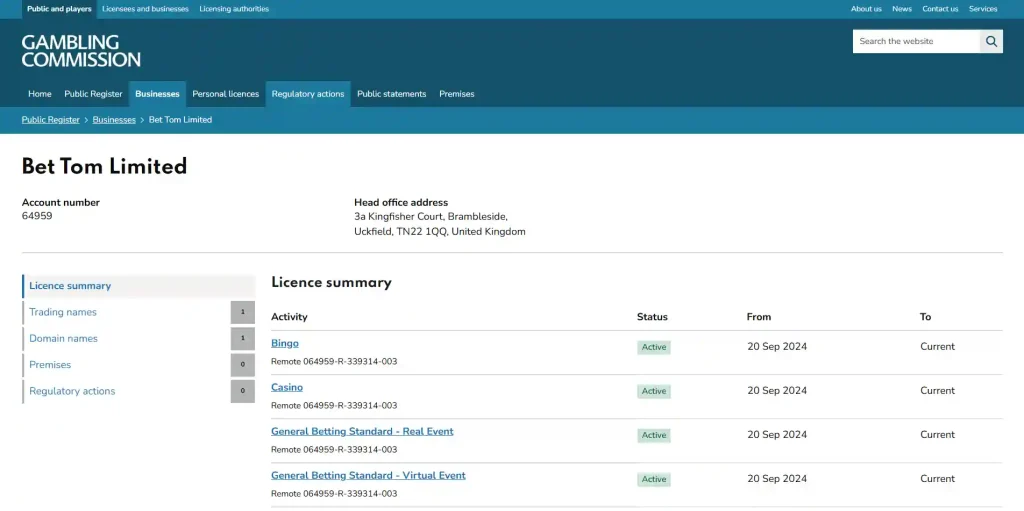
Task: Click Remote 064959-R-339314-003 under Bingo
Action: [334, 361]
